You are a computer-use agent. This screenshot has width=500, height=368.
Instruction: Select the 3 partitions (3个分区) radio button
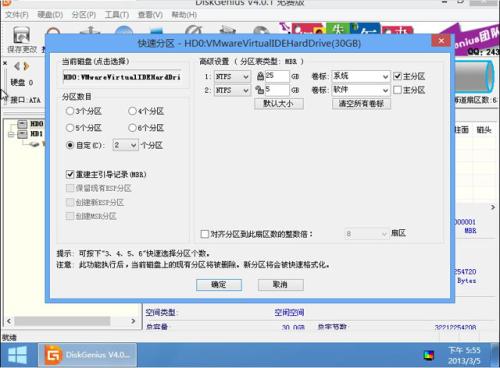pyautogui.click(x=70, y=111)
